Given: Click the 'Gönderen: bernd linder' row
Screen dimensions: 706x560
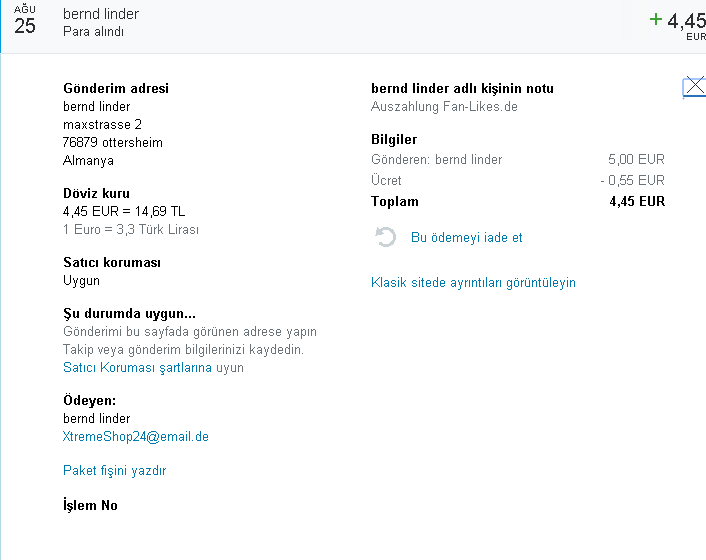Looking at the screenshot, I should 436,159.
